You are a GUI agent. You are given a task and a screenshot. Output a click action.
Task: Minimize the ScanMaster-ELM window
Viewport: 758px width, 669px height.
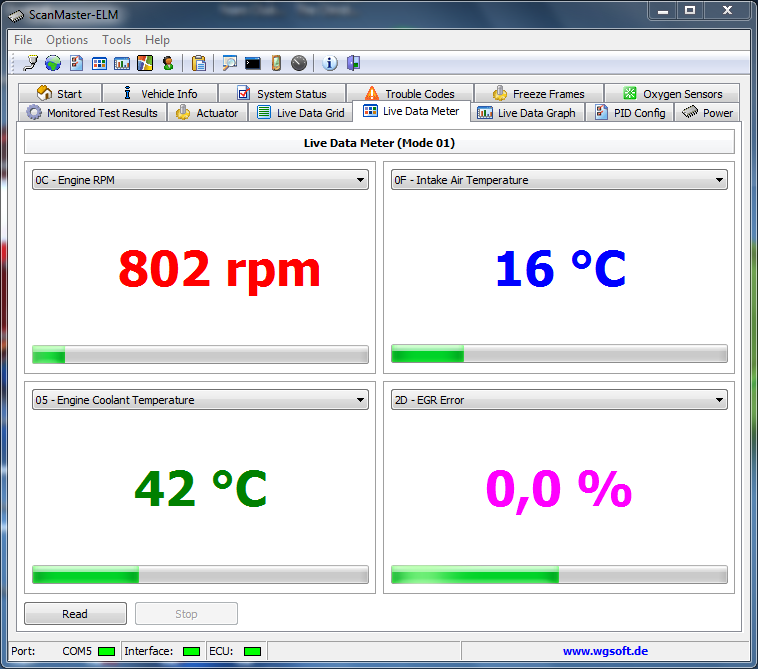pyautogui.click(x=663, y=11)
